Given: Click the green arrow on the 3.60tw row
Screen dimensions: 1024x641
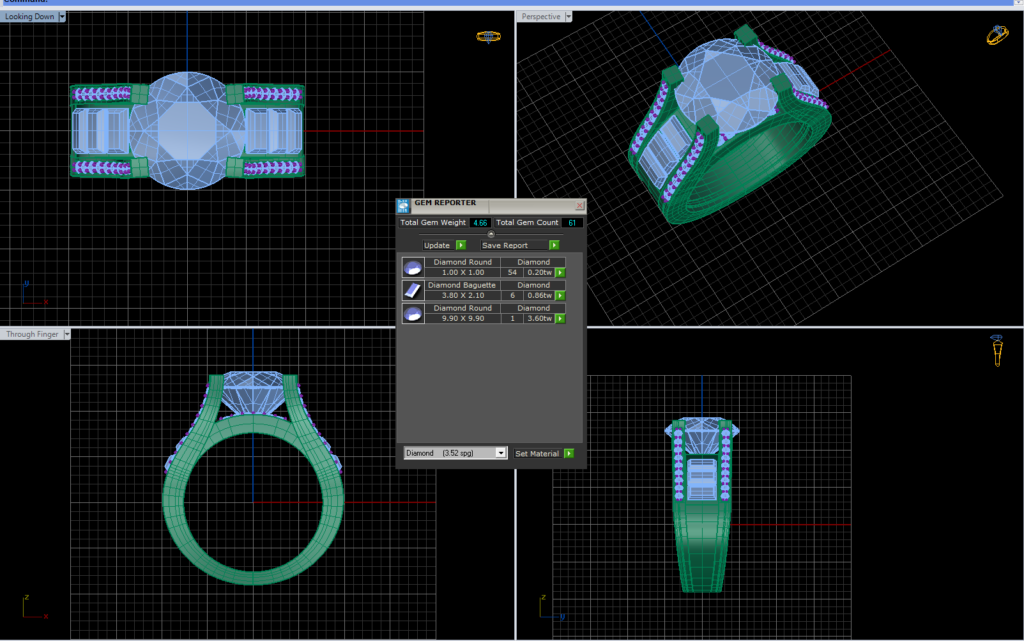Looking at the screenshot, I should tap(560, 319).
